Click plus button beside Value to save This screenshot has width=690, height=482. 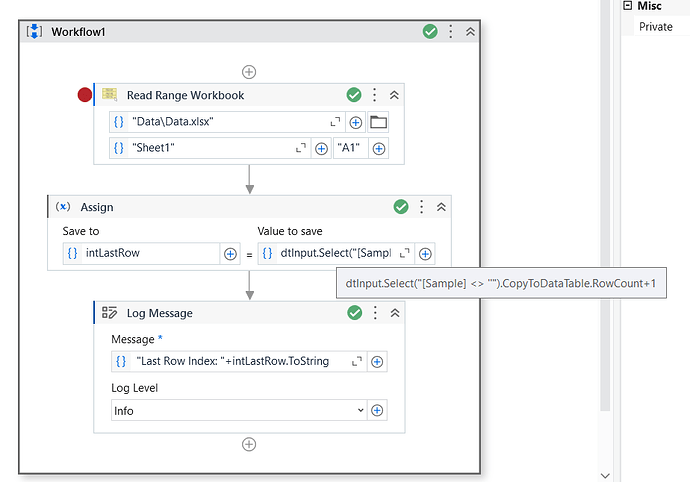coord(426,254)
